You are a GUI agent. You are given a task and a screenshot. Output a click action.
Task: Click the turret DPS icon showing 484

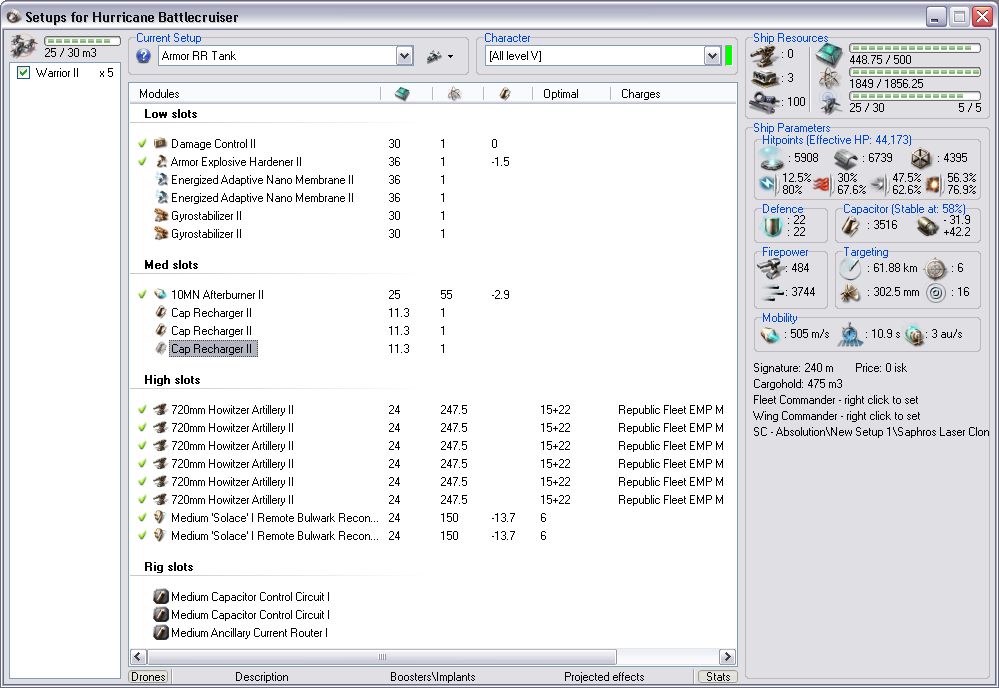[x=772, y=268]
